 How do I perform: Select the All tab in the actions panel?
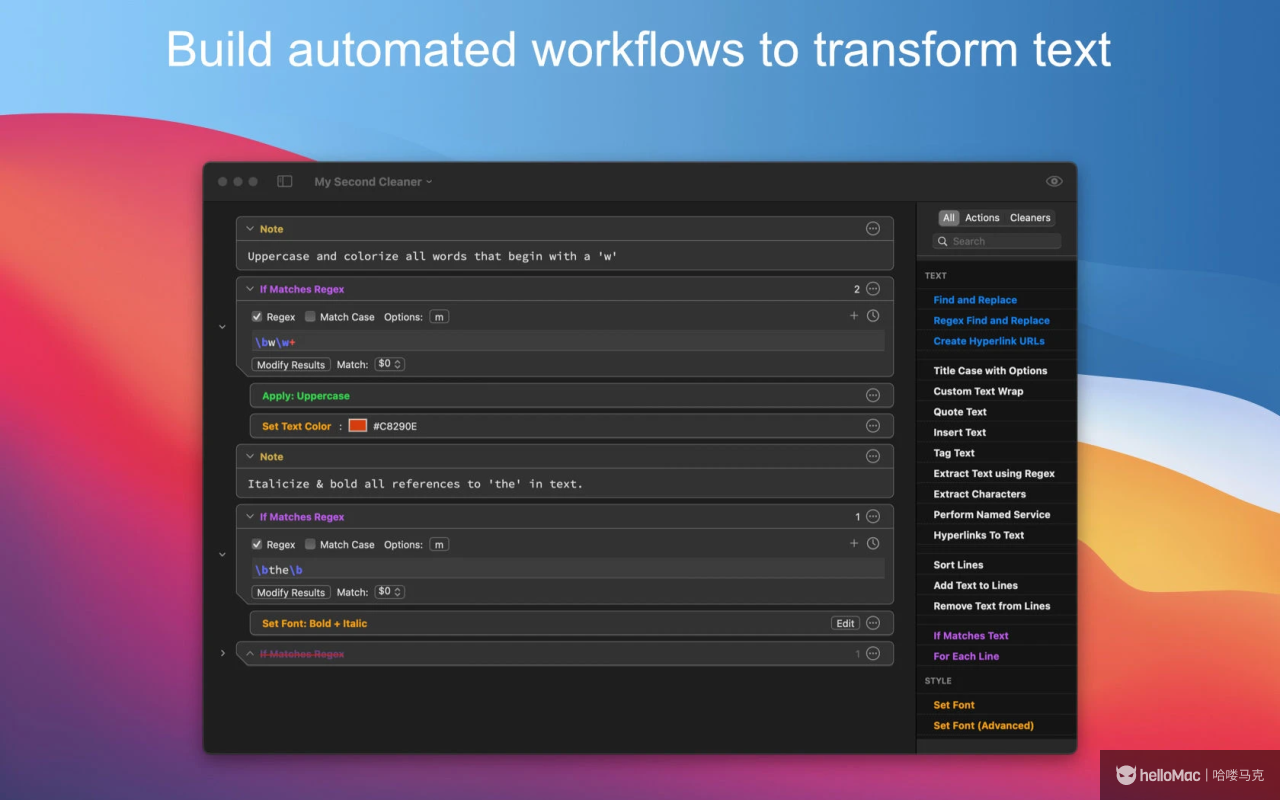[x=949, y=218]
